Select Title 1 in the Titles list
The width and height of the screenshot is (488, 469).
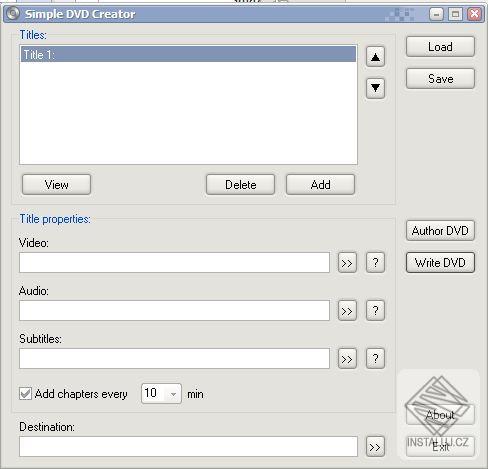[x=188, y=54]
